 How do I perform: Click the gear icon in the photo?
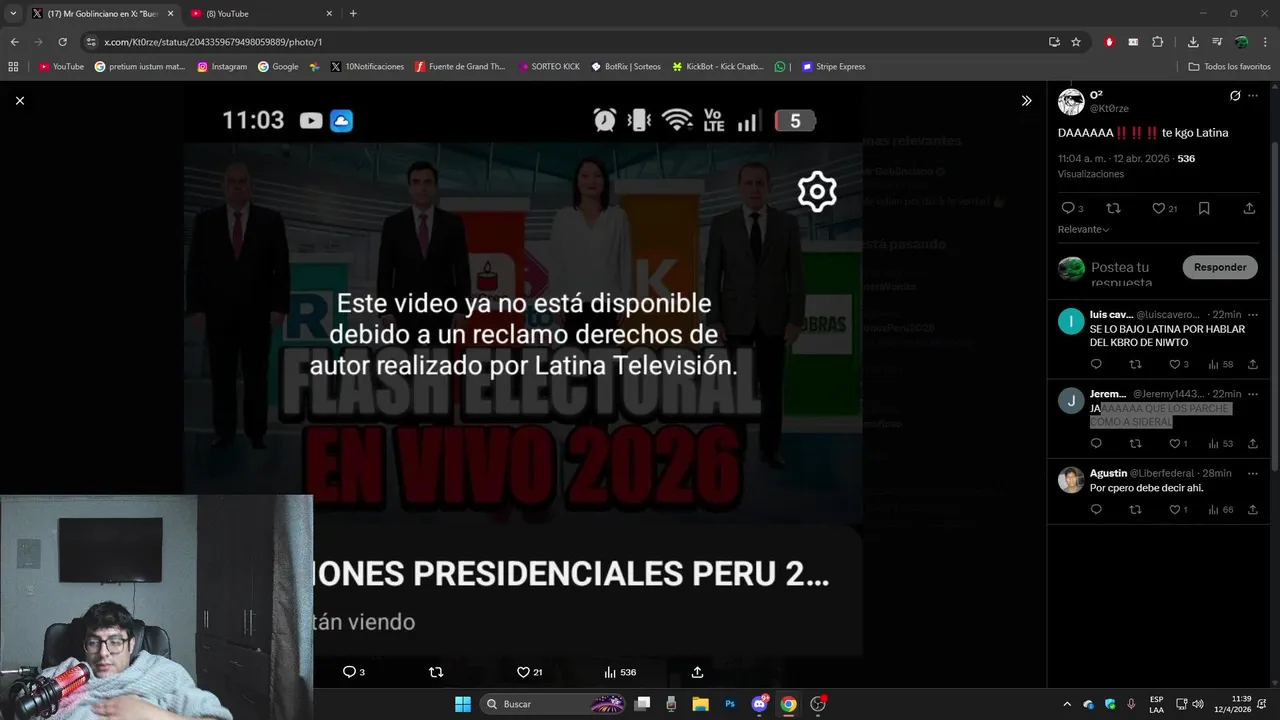(x=817, y=191)
